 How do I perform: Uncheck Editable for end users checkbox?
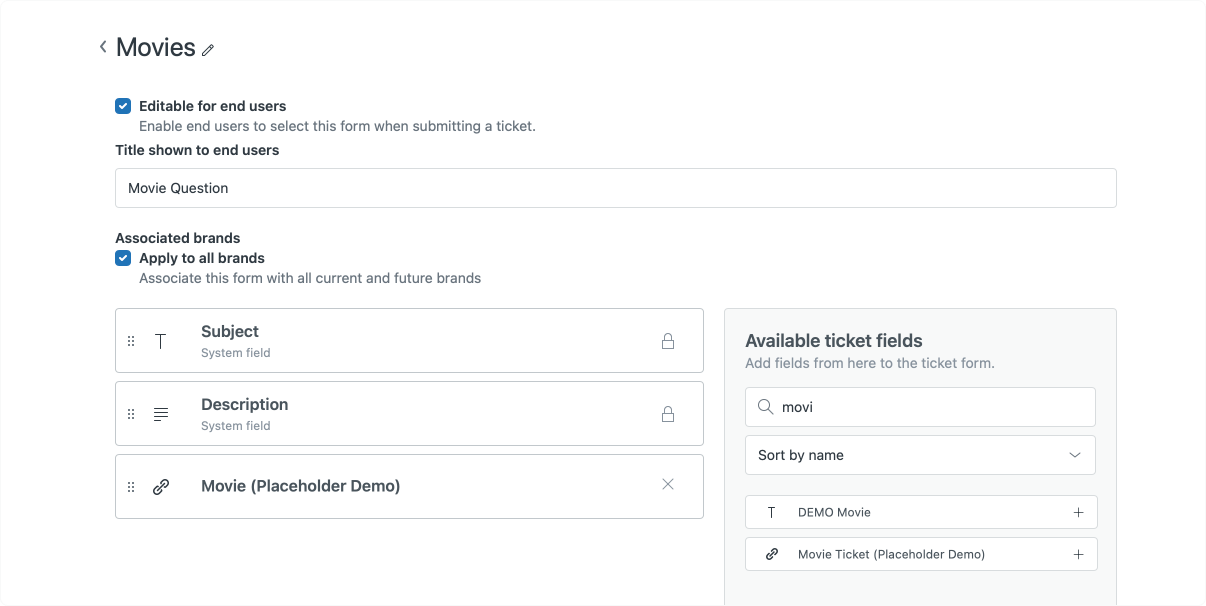point(123,106)
